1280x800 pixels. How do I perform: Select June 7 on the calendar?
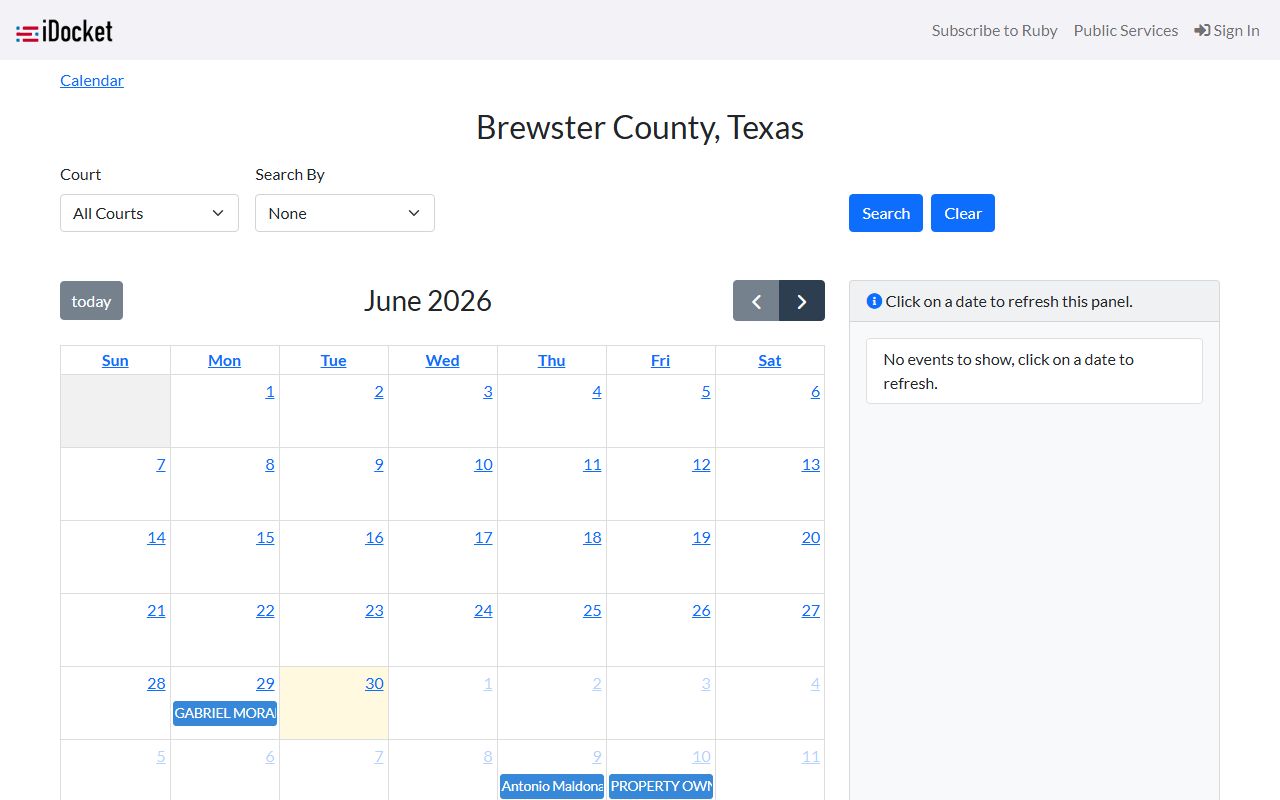coord(160,464)
